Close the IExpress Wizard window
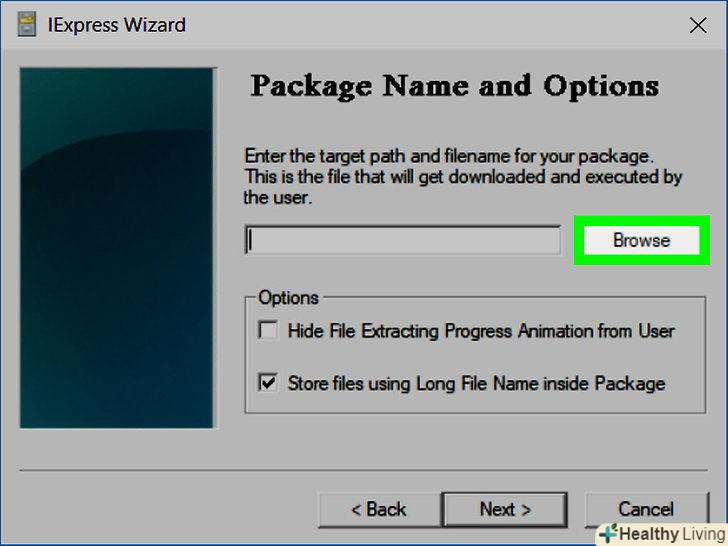 (698, 26)
